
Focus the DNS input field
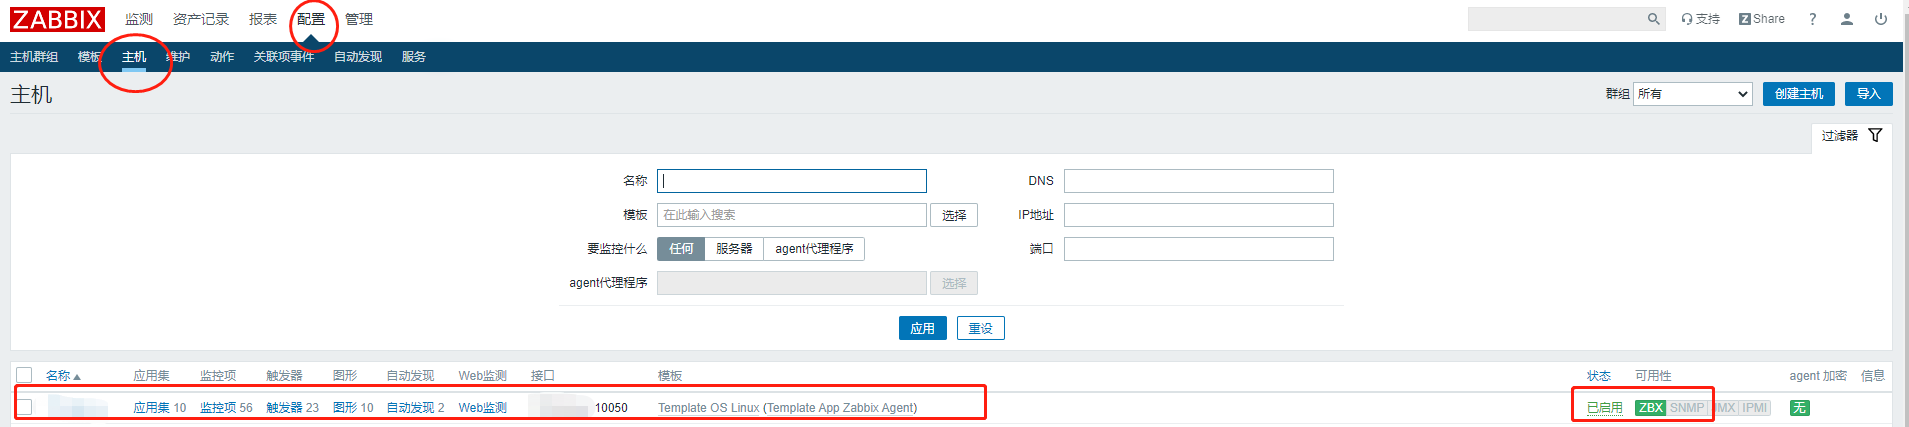tap(1199, 181)
